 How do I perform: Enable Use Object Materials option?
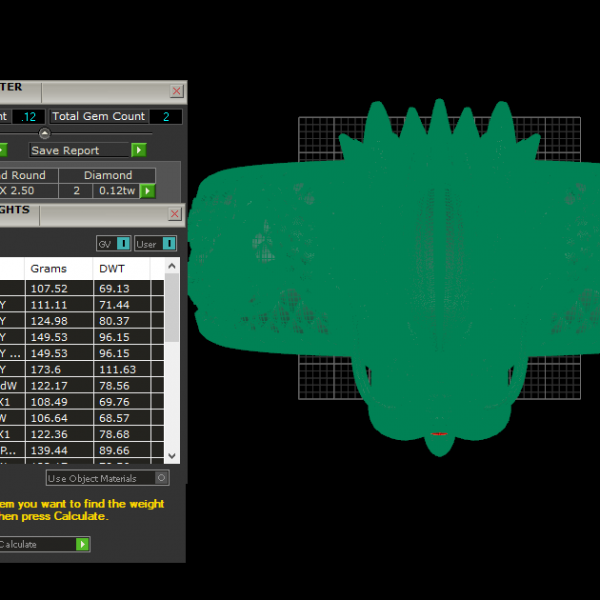coord(163,478)
